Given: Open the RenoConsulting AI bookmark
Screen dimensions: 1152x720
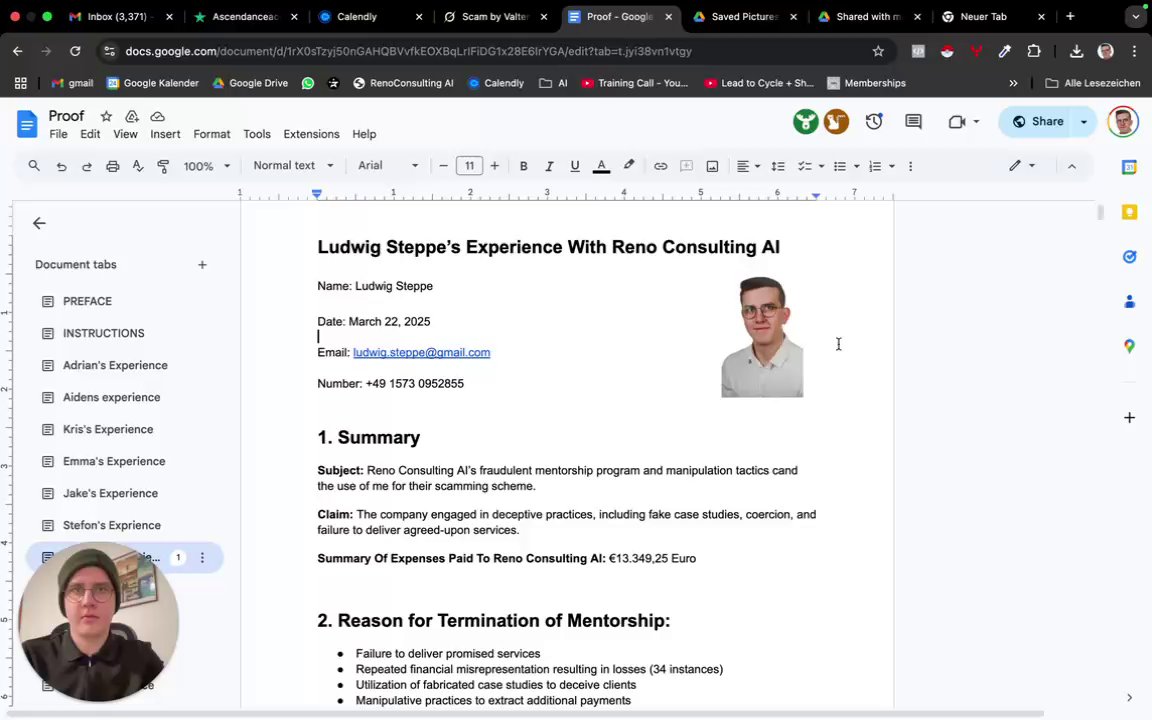Looking at the screenshot, I should point(403,83).
